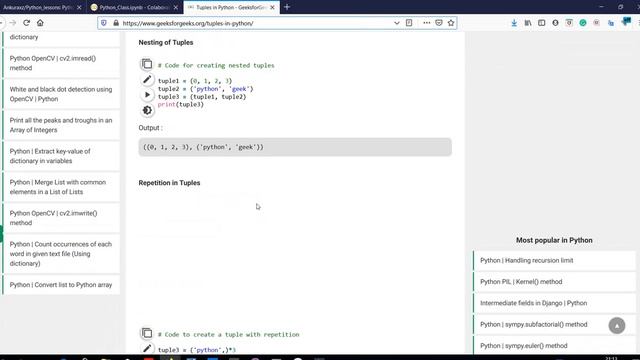Select the Tuples in Python GeeksforGeeks tab

231,7
